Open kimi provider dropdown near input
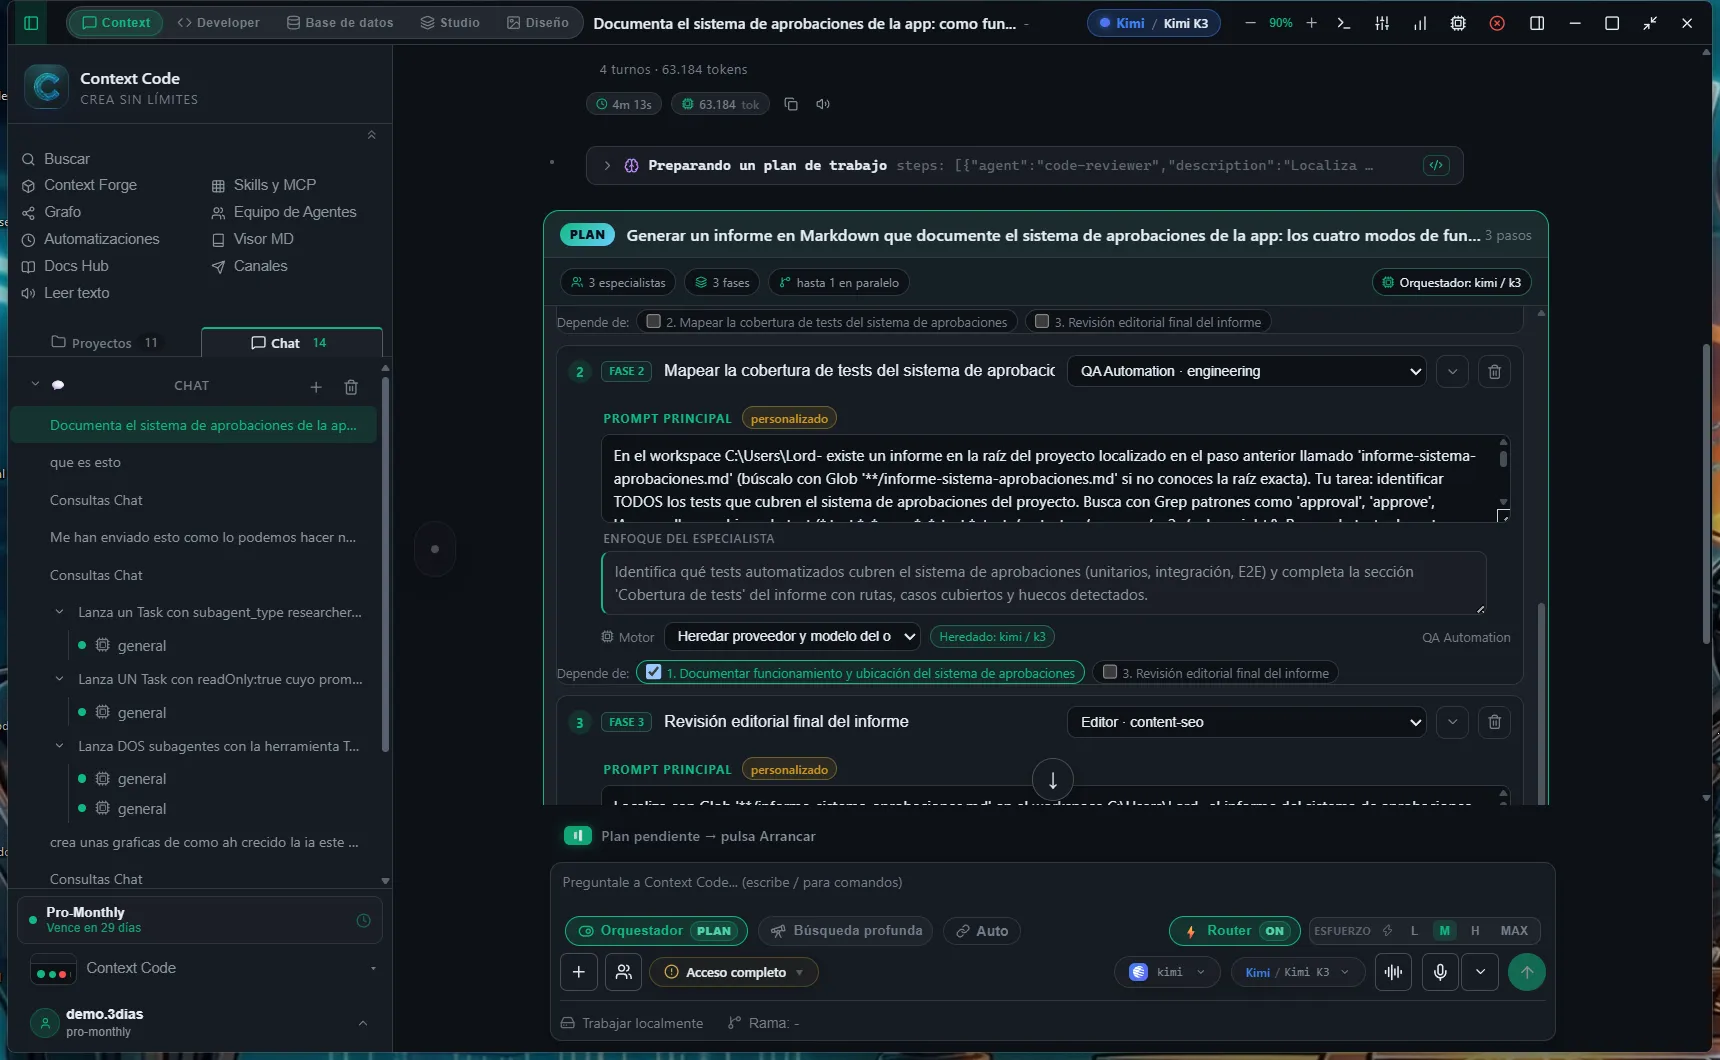 (x=1167, y=972)
